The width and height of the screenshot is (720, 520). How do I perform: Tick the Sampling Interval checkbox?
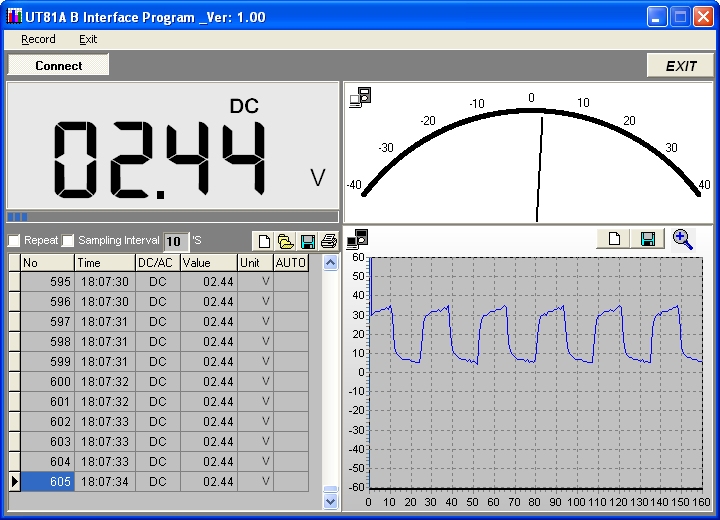pos(69,241)
